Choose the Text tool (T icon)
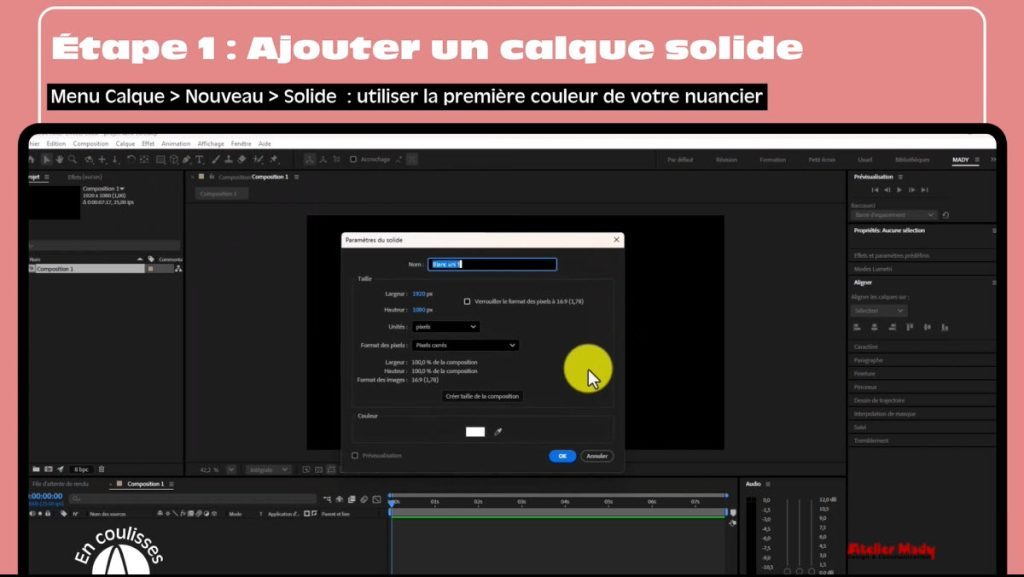This screenshot has width=1024, height=577. click(x=199, y=159)
